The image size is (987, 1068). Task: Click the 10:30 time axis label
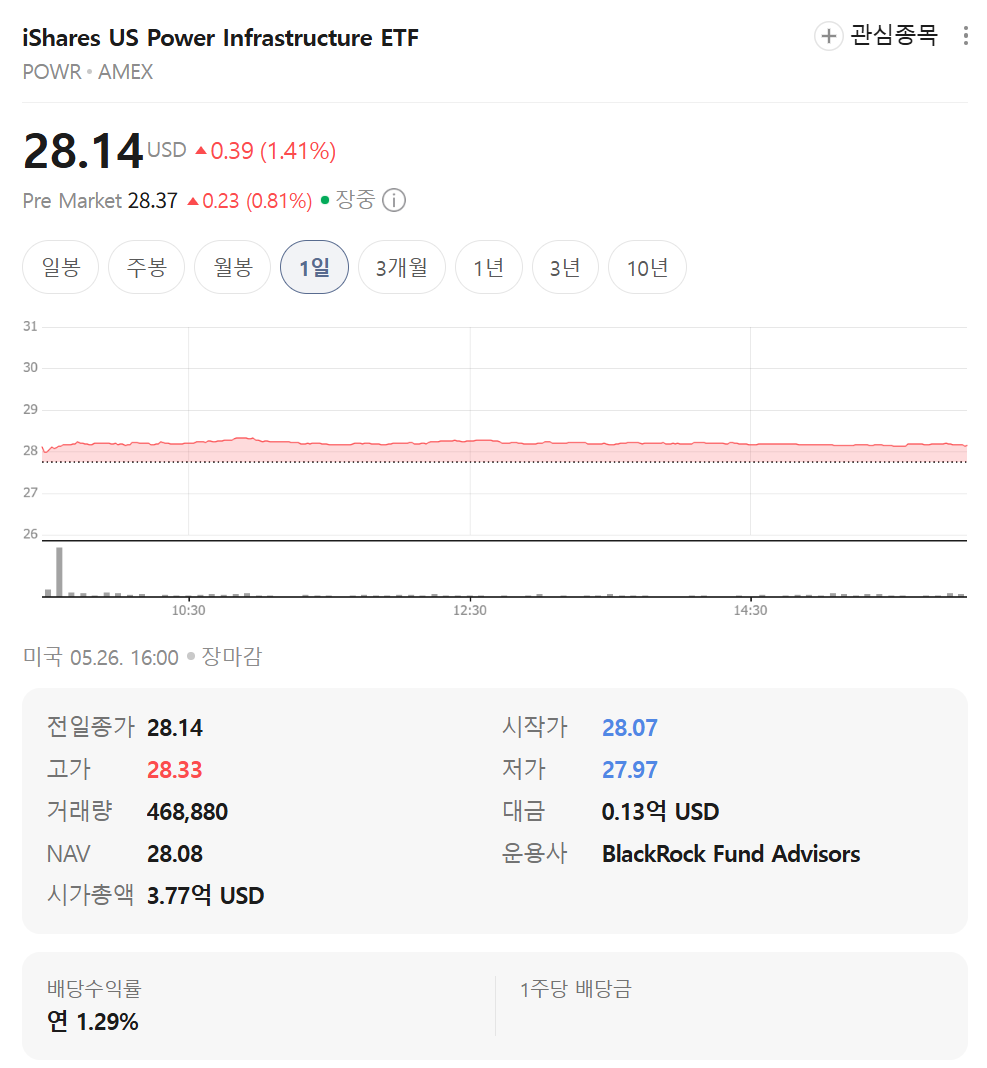189,610
